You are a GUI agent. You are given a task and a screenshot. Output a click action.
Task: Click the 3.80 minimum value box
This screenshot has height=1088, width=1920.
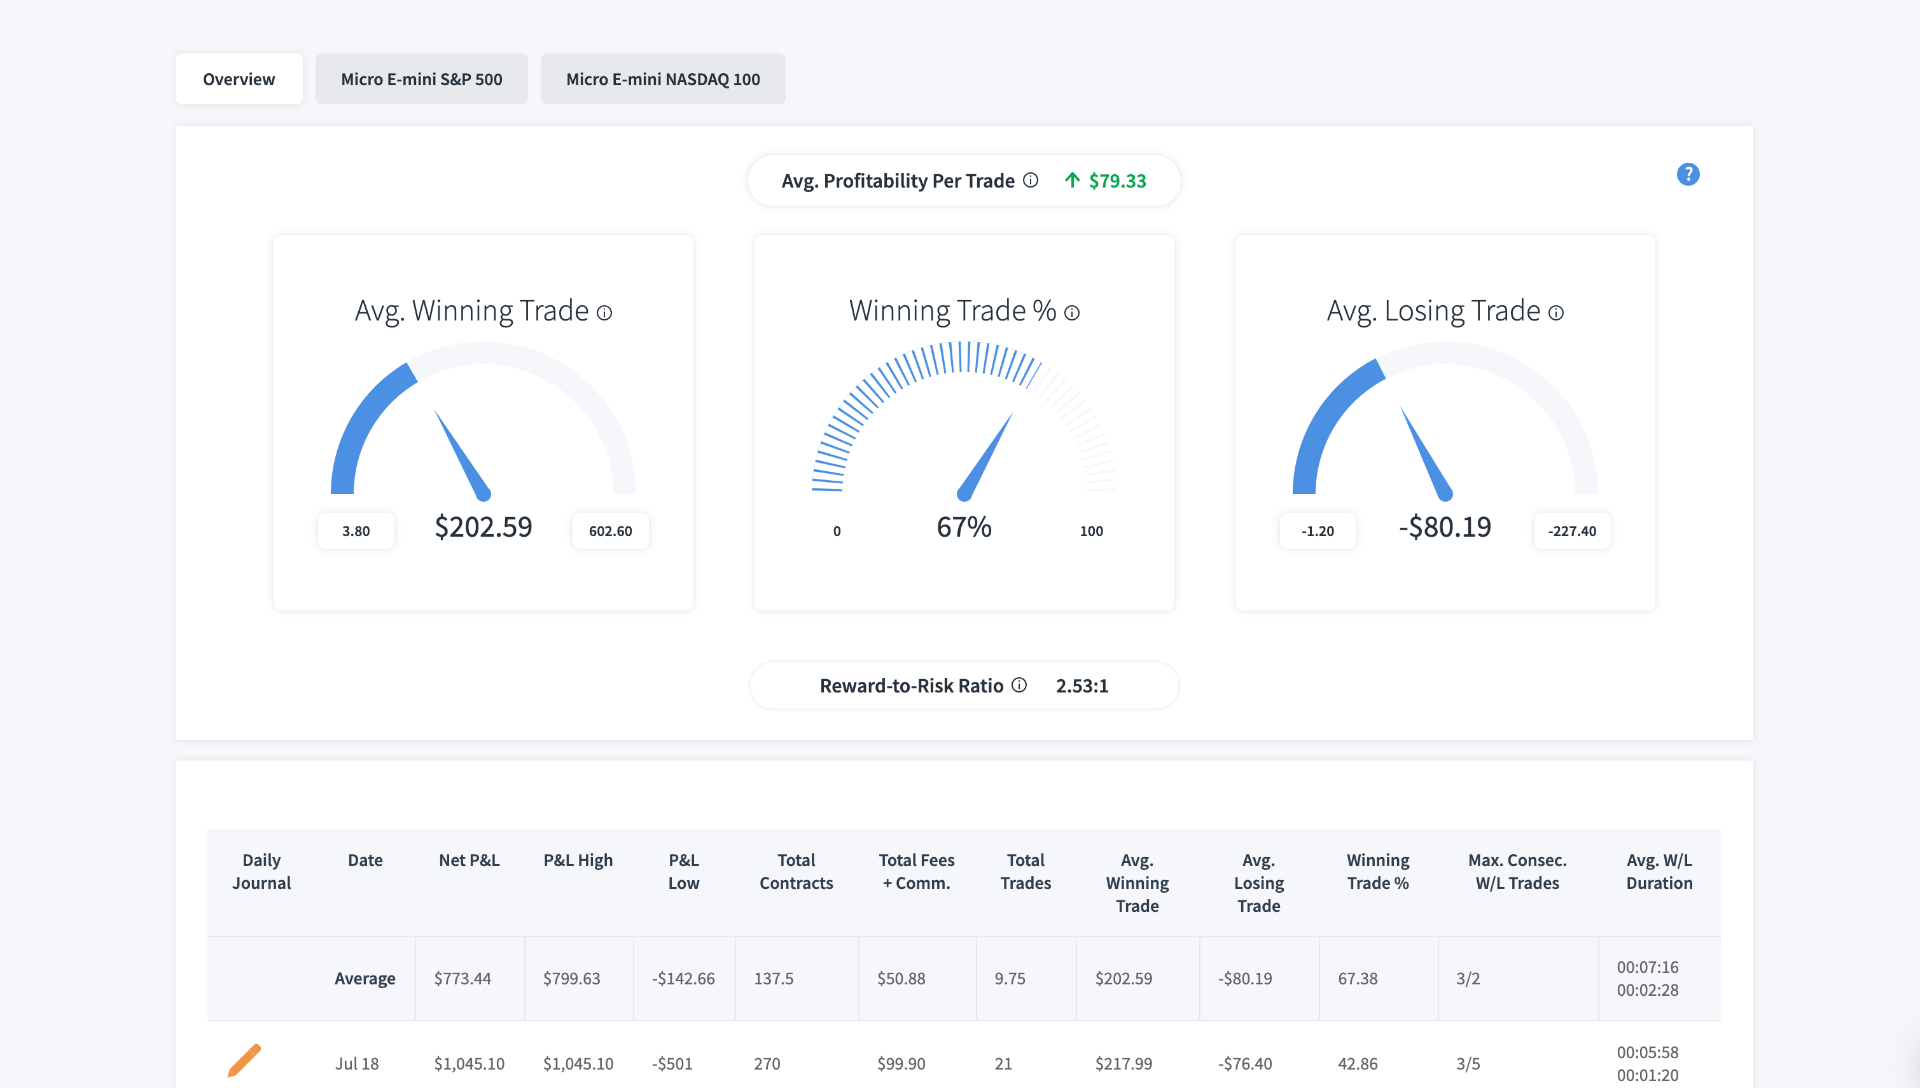356,531
